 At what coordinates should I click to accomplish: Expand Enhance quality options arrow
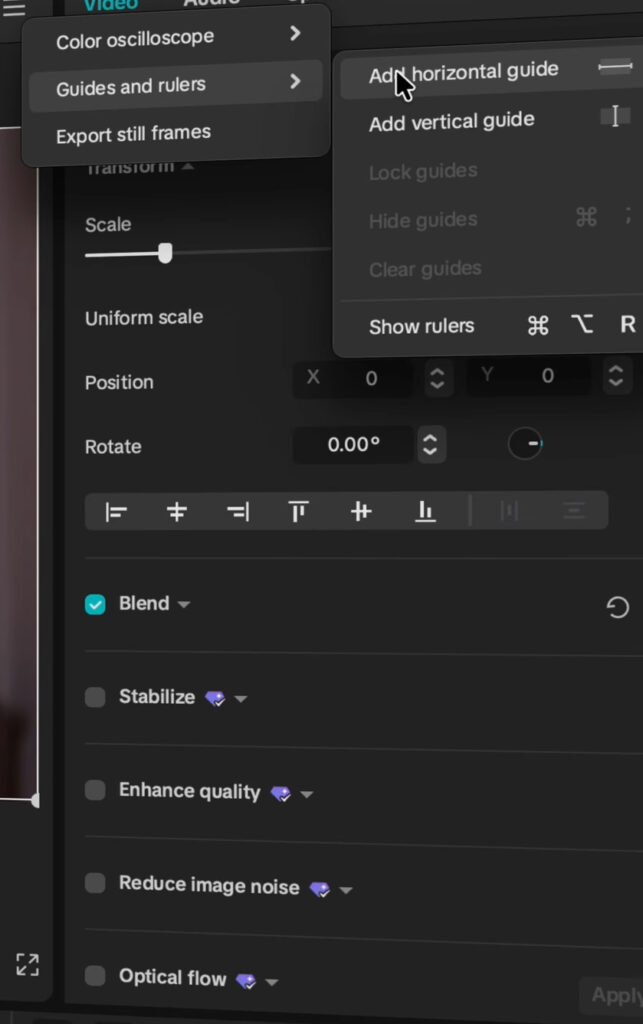(x=307, y=794)
